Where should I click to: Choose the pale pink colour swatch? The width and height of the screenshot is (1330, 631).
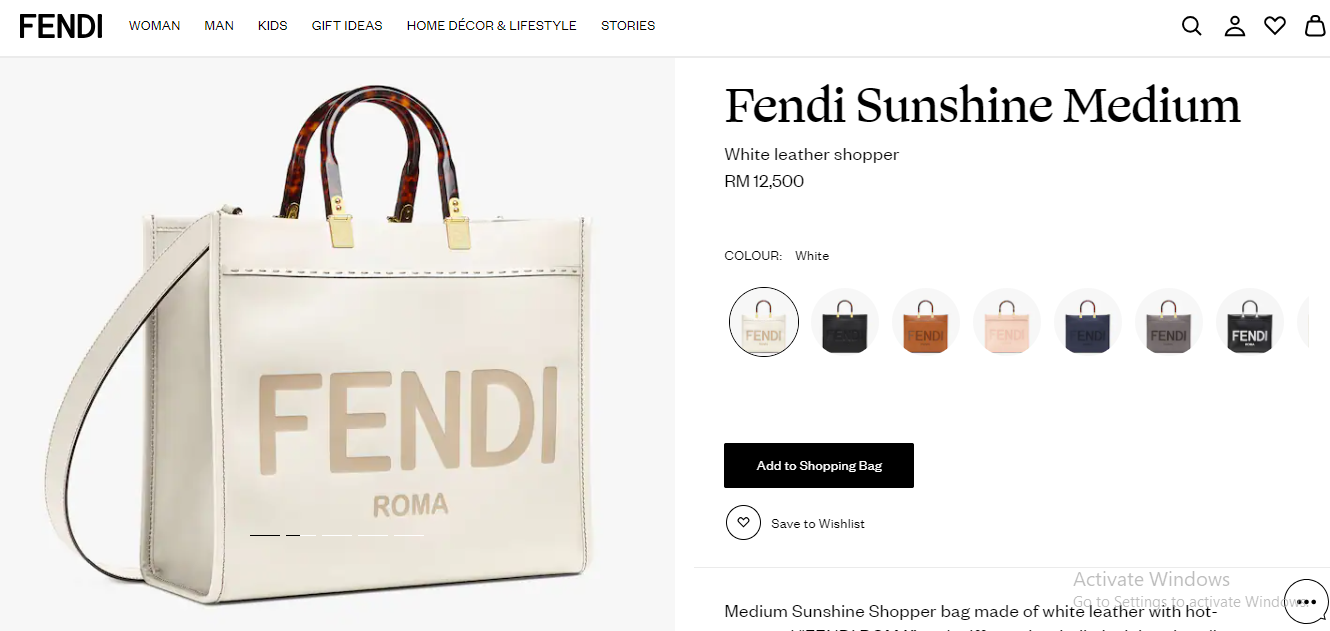pos(1007,322)
